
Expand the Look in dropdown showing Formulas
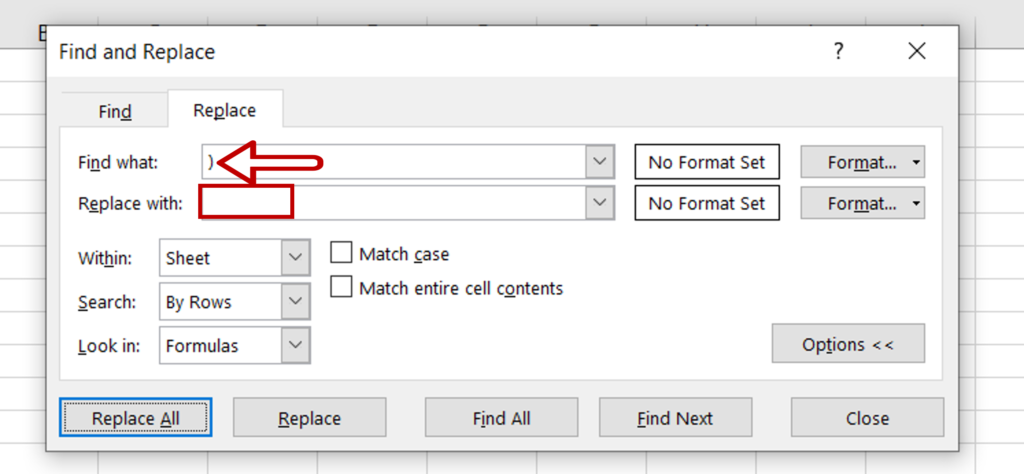pyautogui.click(x=296, y=345)
